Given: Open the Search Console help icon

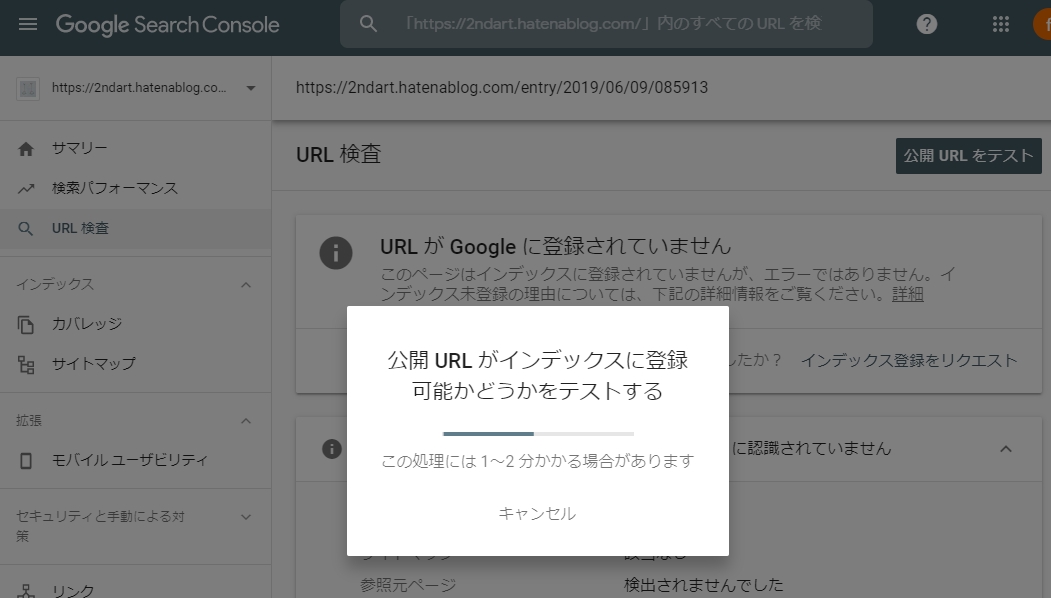Looking at the screenshot, I should click(x=925, y=24).
